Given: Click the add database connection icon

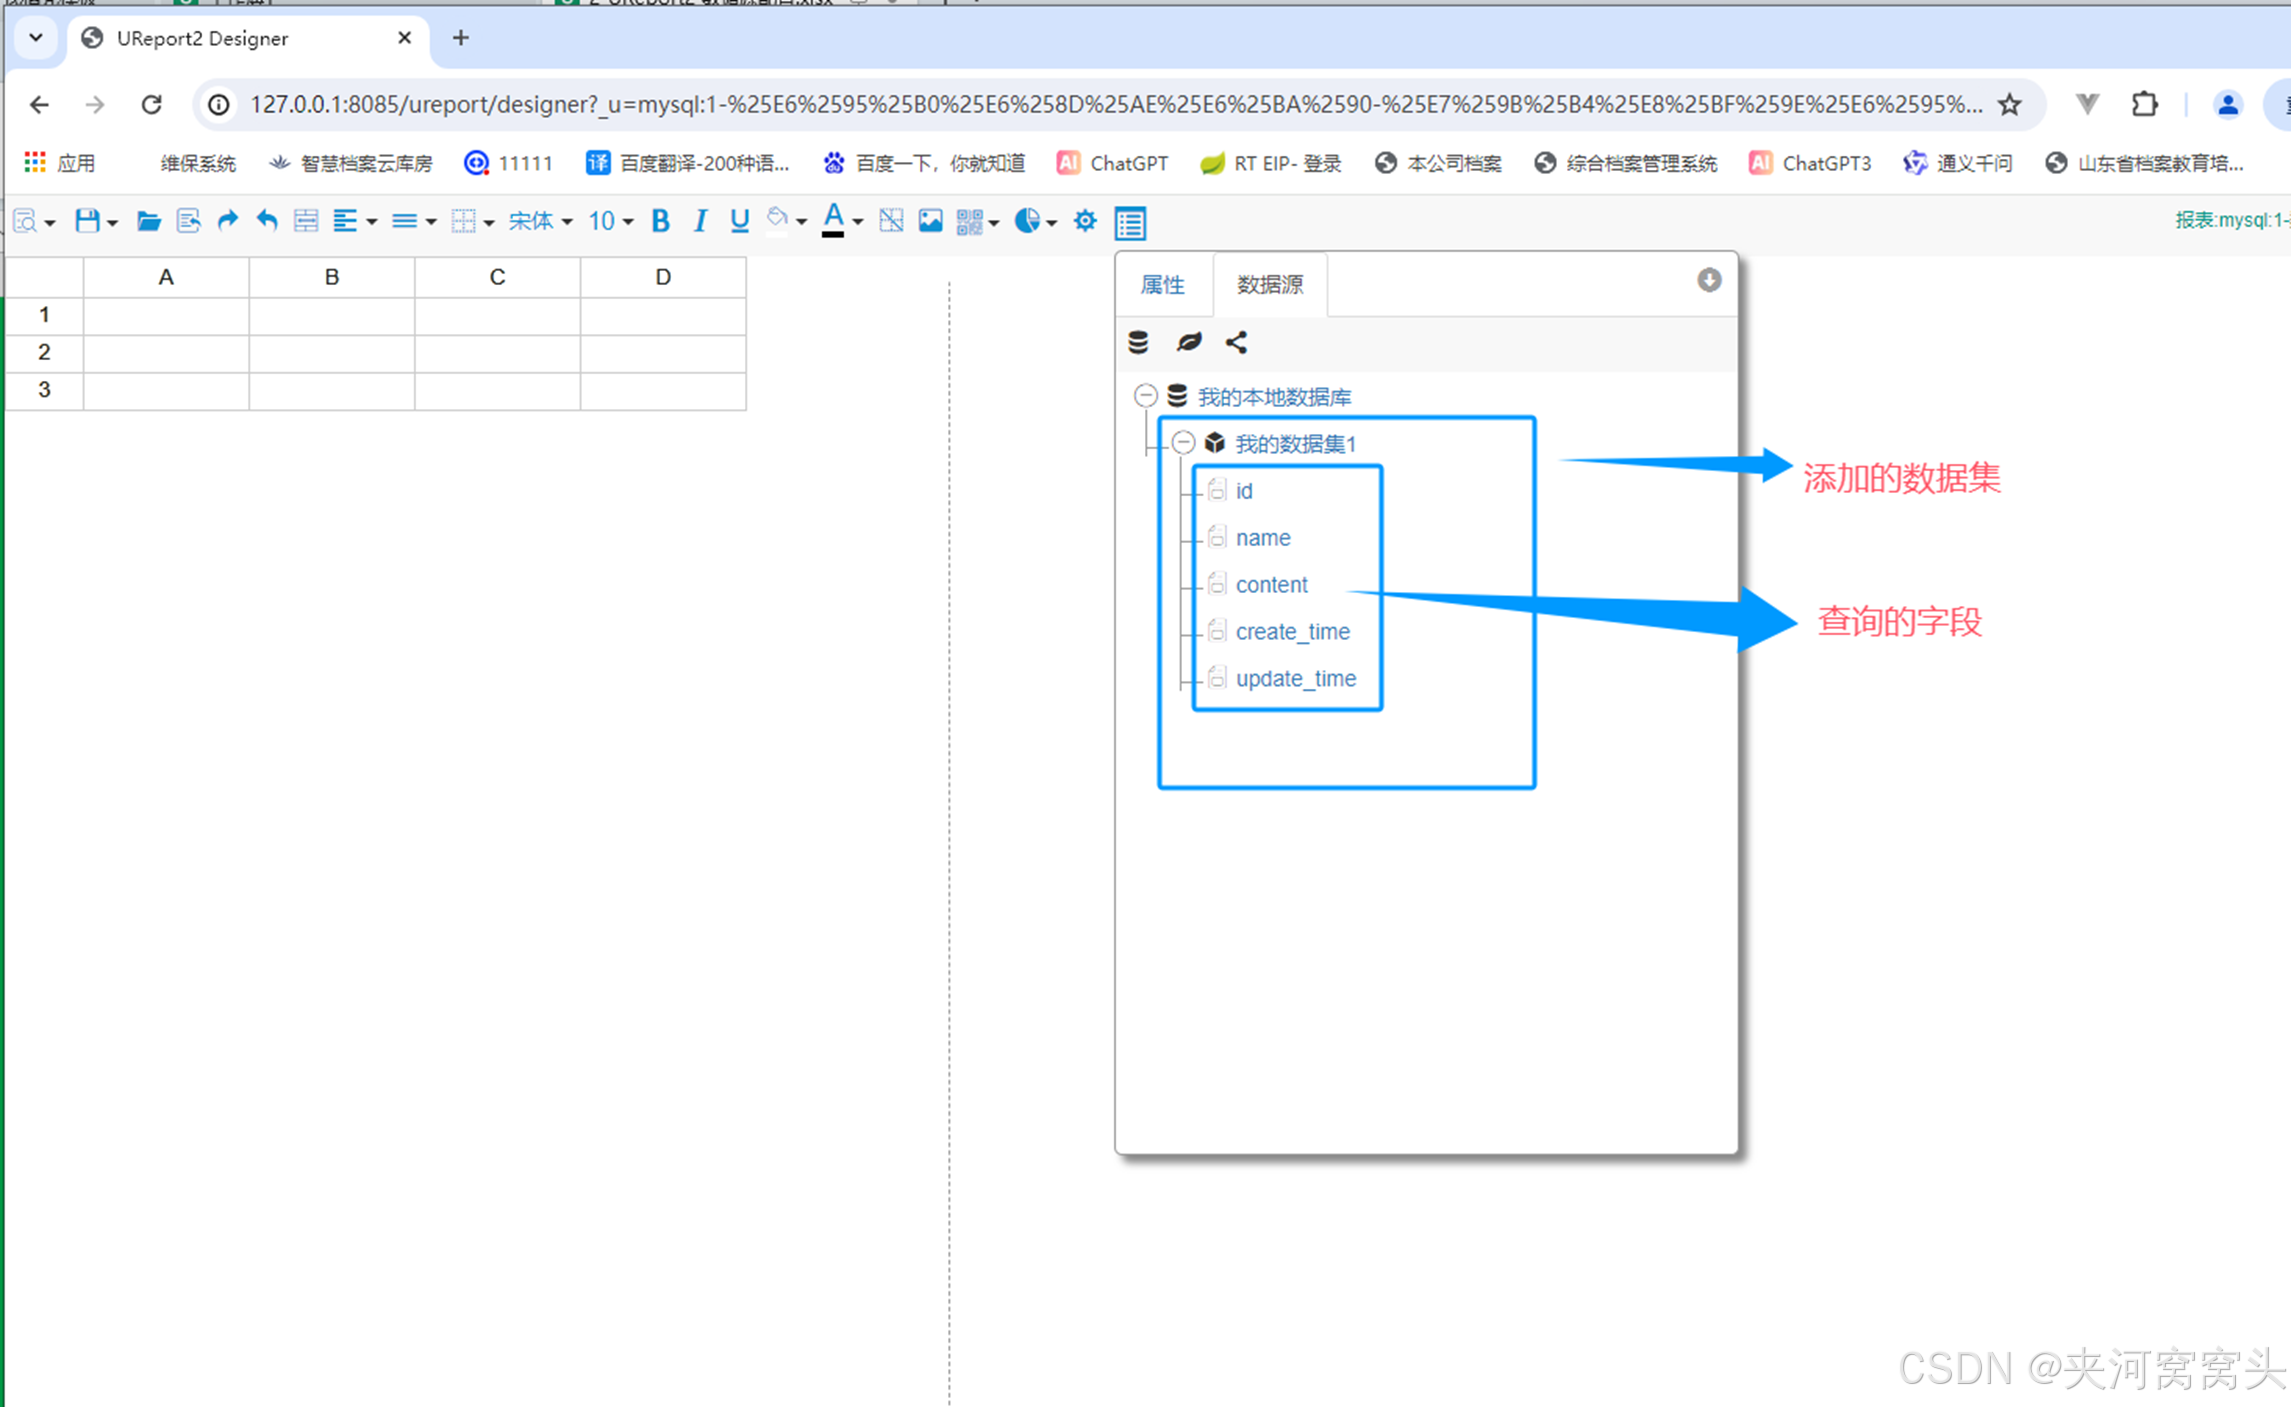Looking at the screenshot, I should click(x=1138, y=342).
